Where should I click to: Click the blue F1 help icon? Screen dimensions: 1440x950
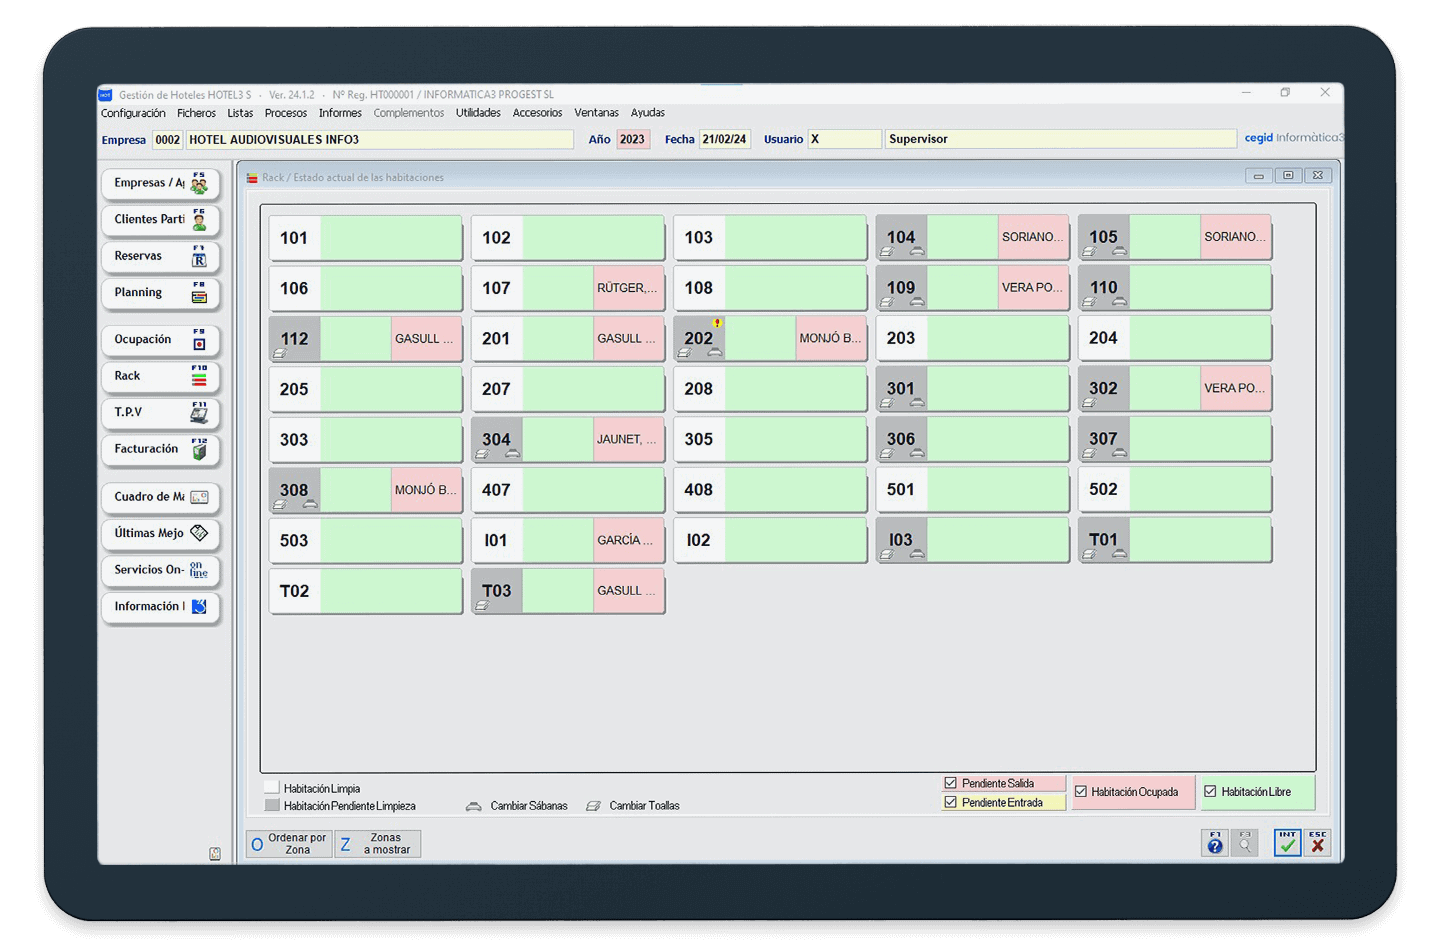click(1215, 843)
